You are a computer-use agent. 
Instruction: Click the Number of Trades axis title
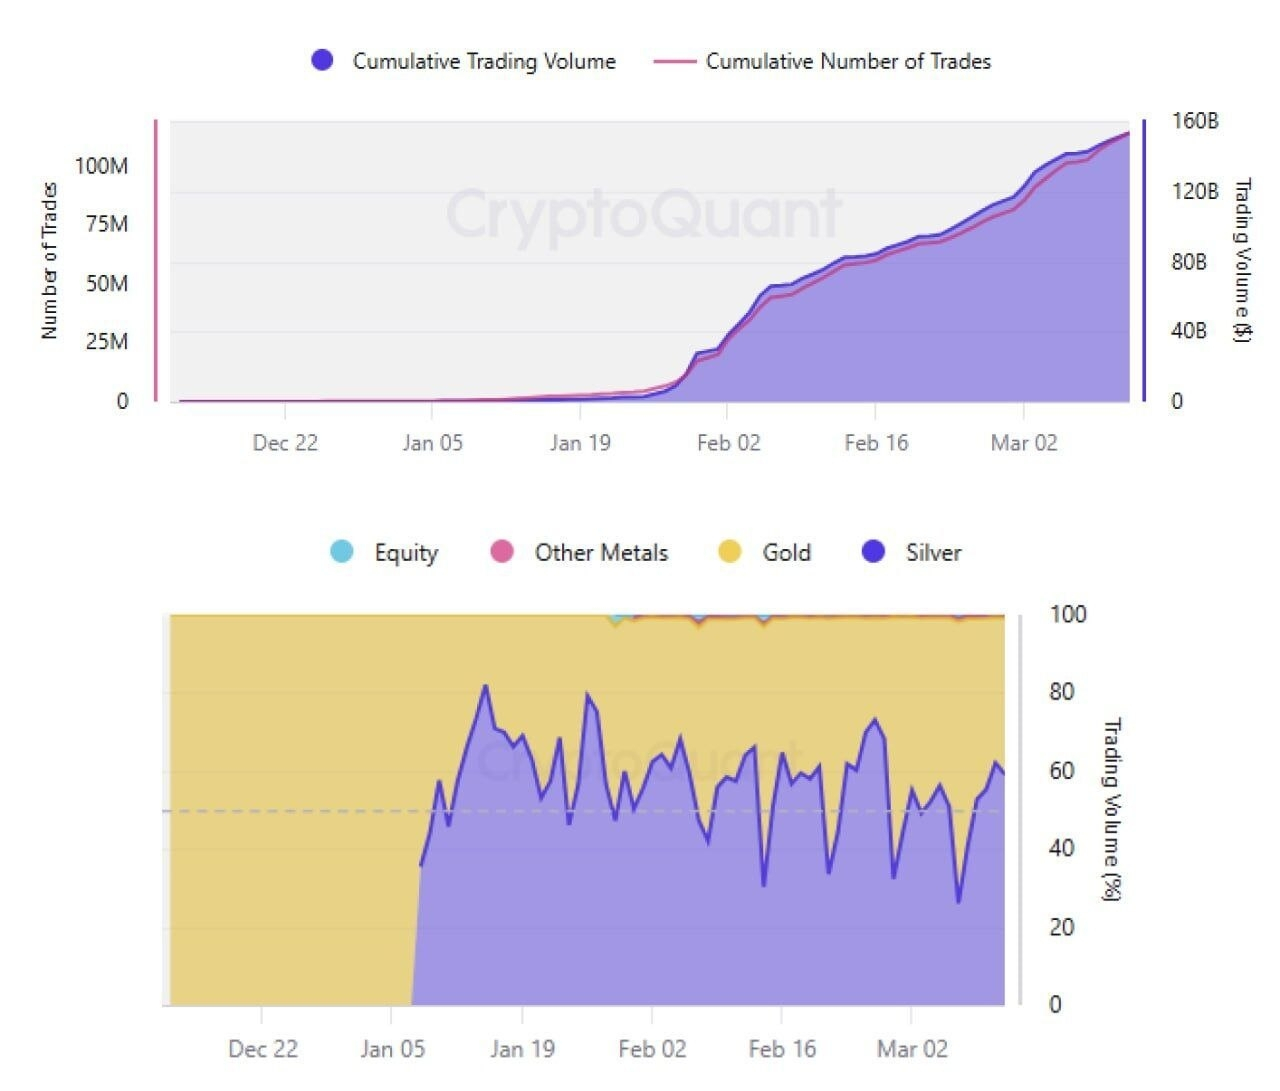pos(49,261)
